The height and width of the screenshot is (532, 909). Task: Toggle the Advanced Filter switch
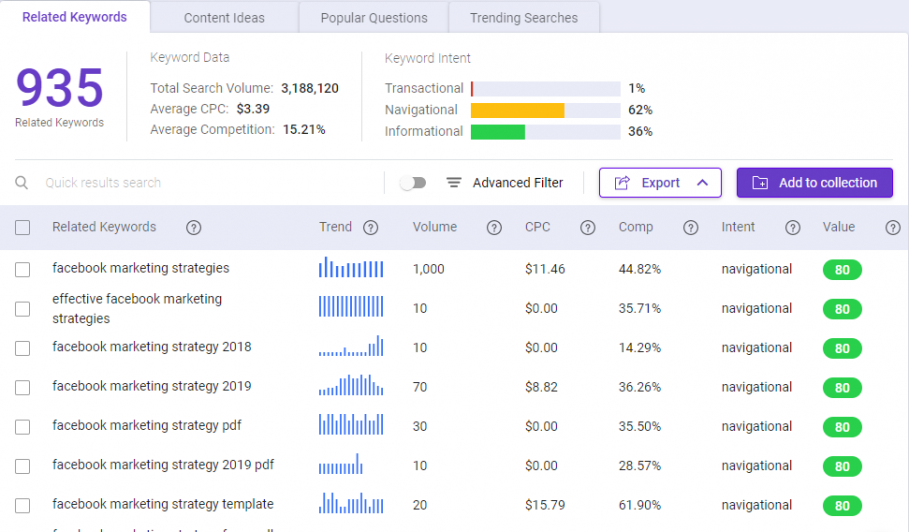click(x=413, y=183)
